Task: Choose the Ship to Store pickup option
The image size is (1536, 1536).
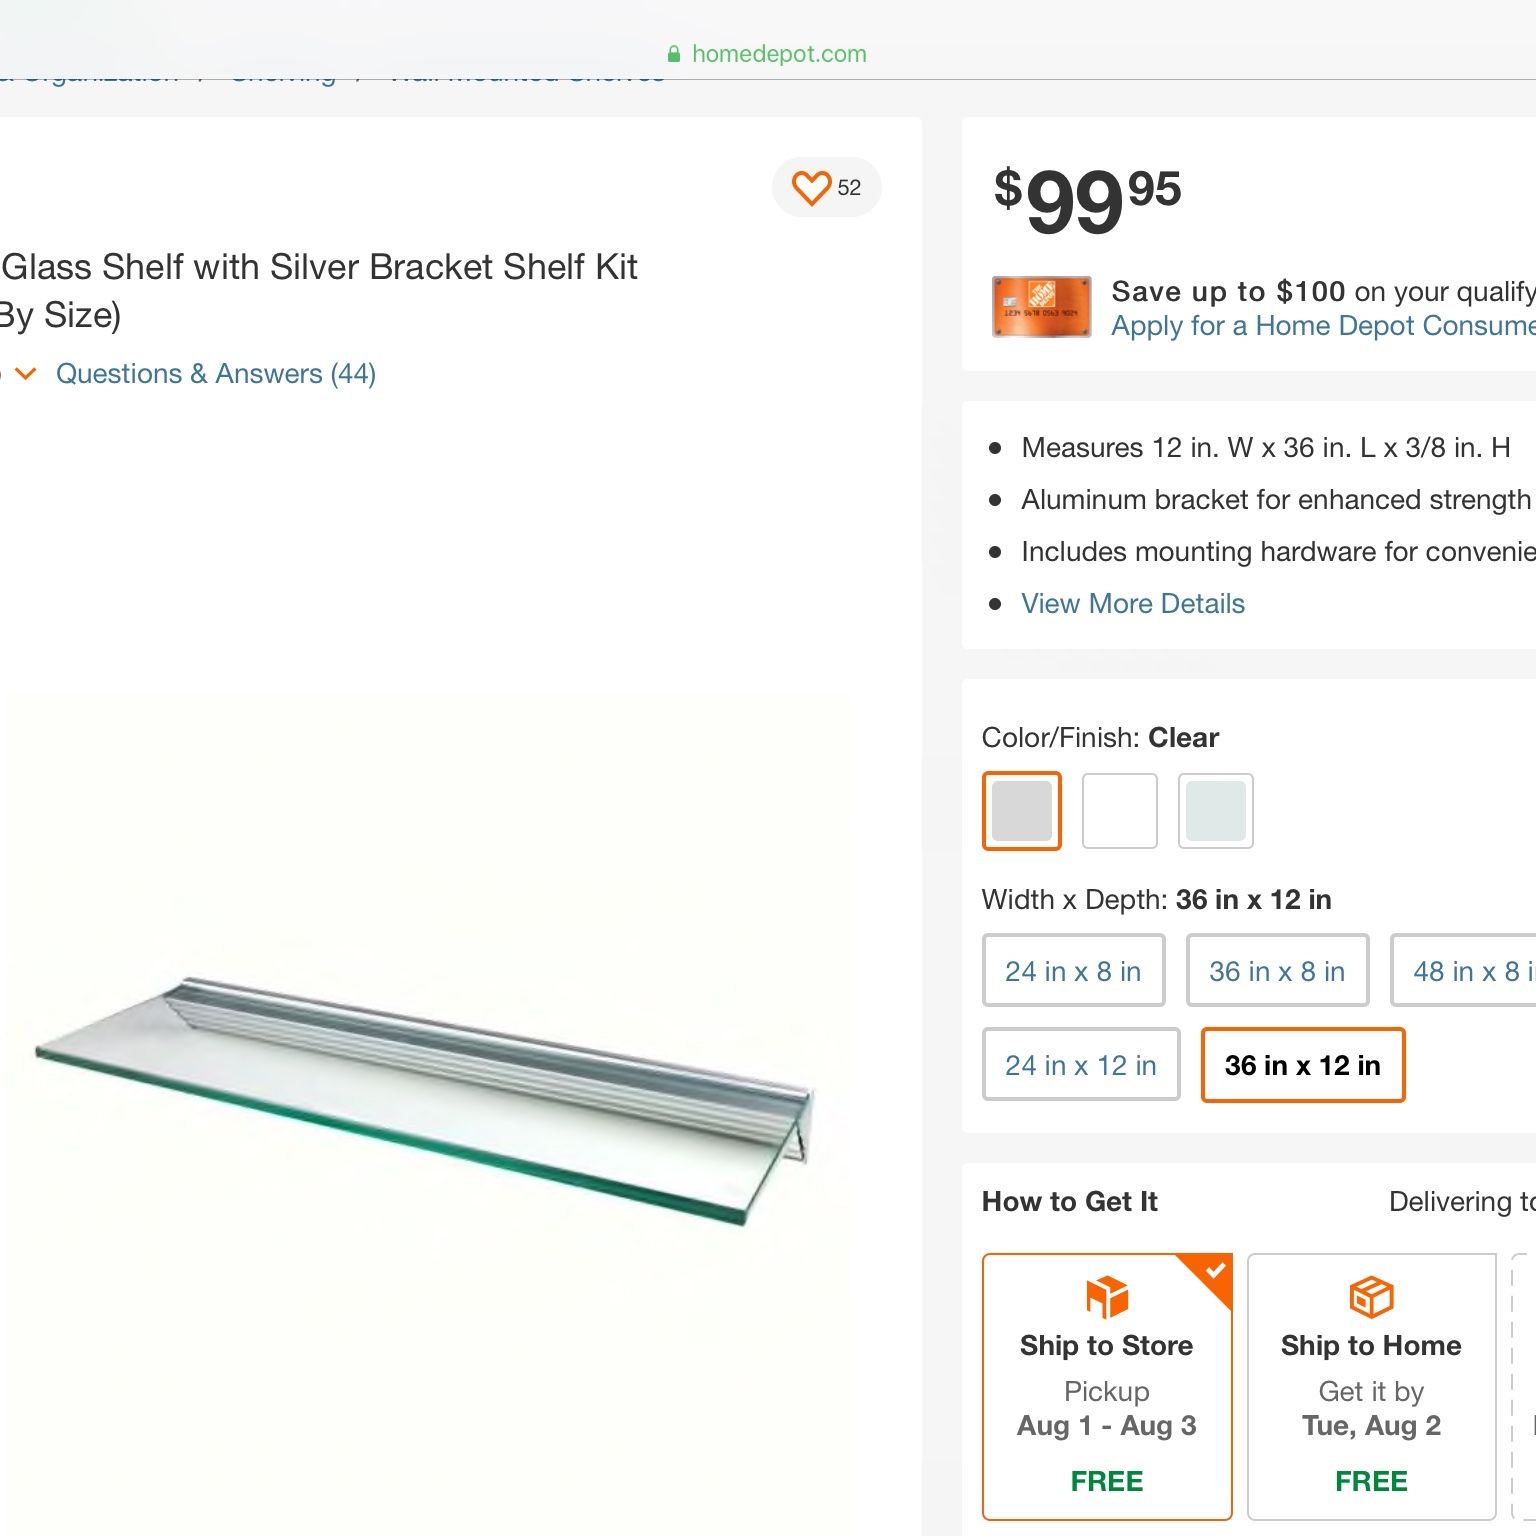Action: pyautogui.click(x=1107, y=1387)
